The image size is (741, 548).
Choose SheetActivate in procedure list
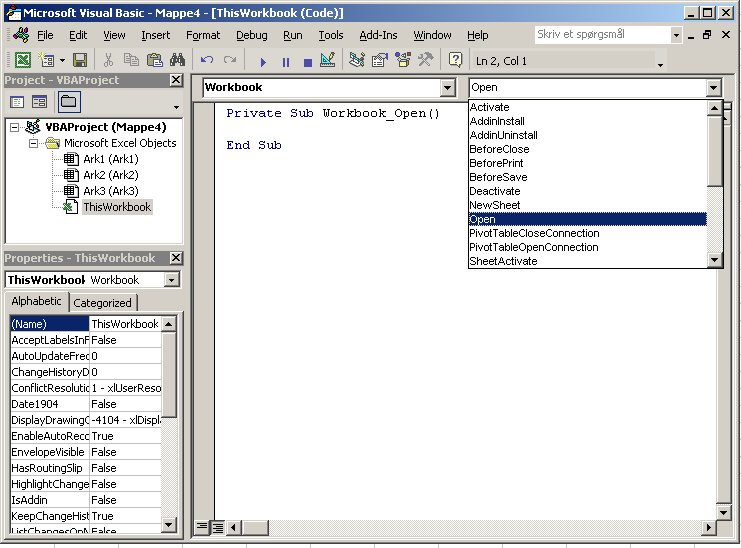tap(587, 261)
